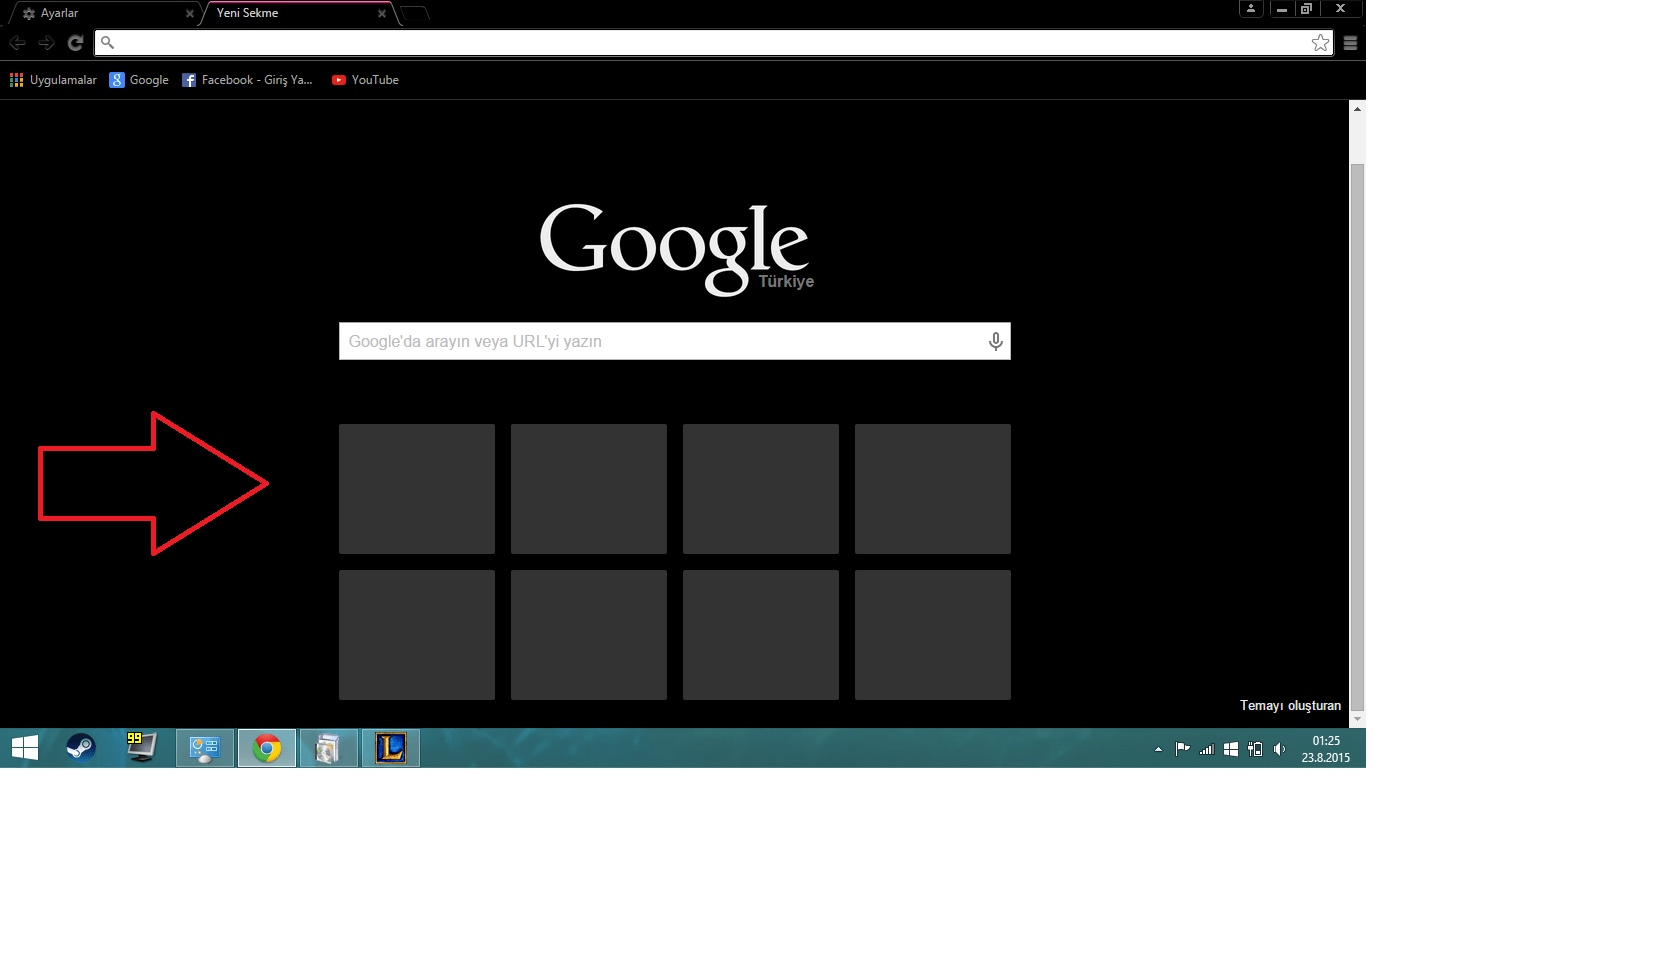This screenshot has height=960, width=1658.
Task: Close the Yeni Sekme tab
Action: click(382, 14)
